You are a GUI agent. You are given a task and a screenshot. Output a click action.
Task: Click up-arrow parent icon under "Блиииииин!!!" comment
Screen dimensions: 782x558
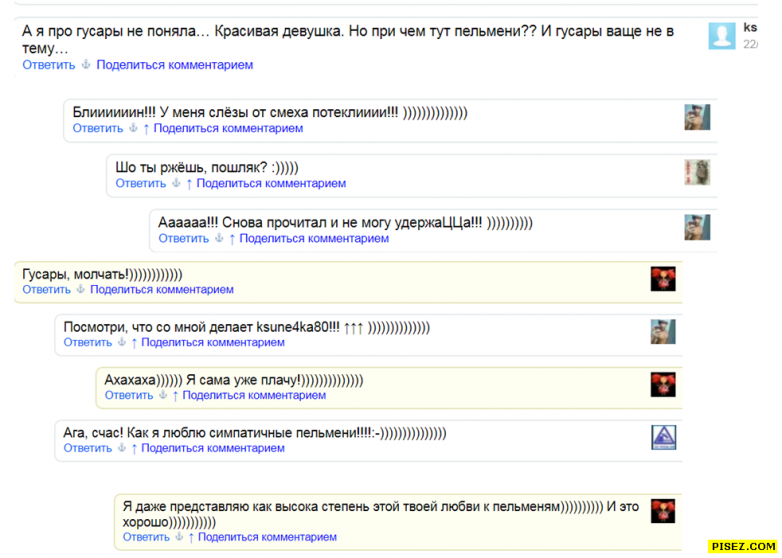click(147, 129)
